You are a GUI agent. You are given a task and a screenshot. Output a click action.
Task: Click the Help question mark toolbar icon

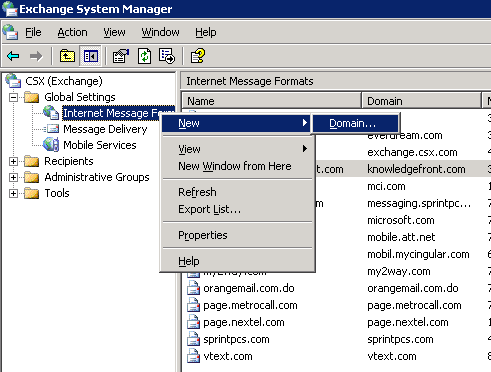(x=198, y=56)
